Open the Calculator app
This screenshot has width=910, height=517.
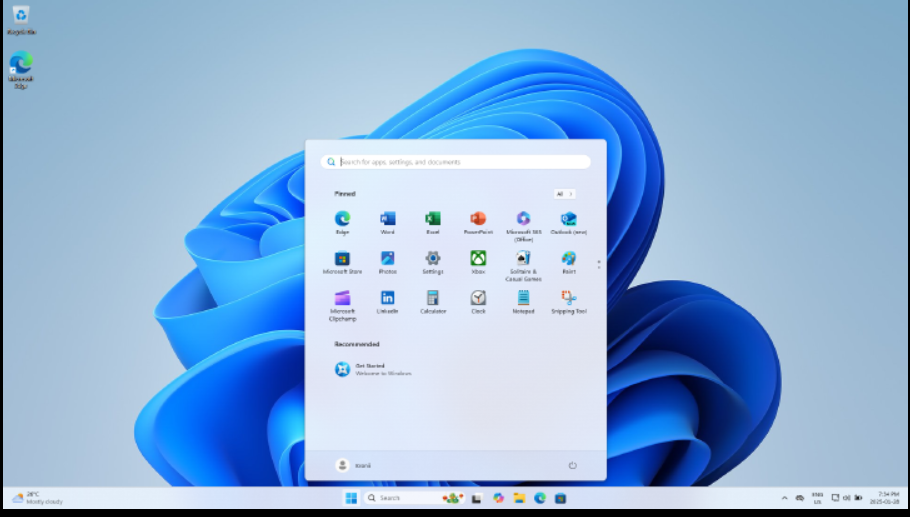pos(433,298)
